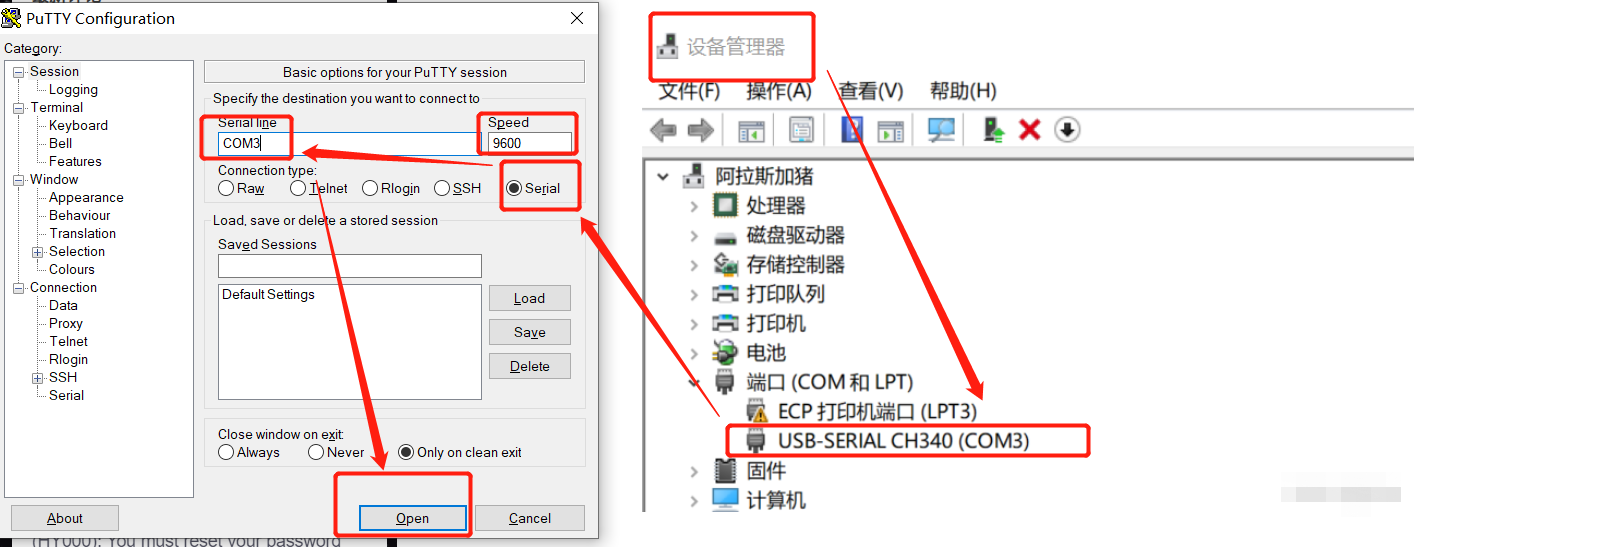Click the Open button in PuTTY
The height and width of the screenshot is (547, 1611).
pyautogui.click(x=412, y=518)
